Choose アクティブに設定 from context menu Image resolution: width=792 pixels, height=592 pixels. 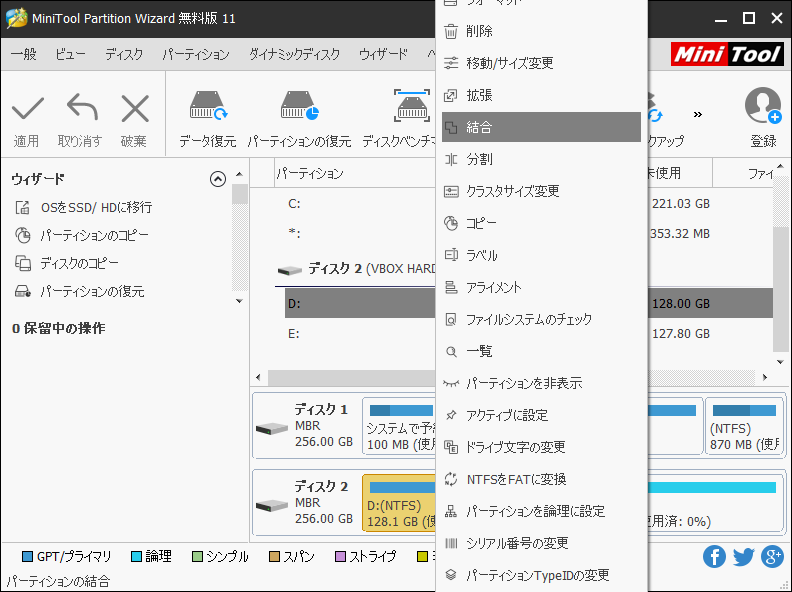click(541, 415)
